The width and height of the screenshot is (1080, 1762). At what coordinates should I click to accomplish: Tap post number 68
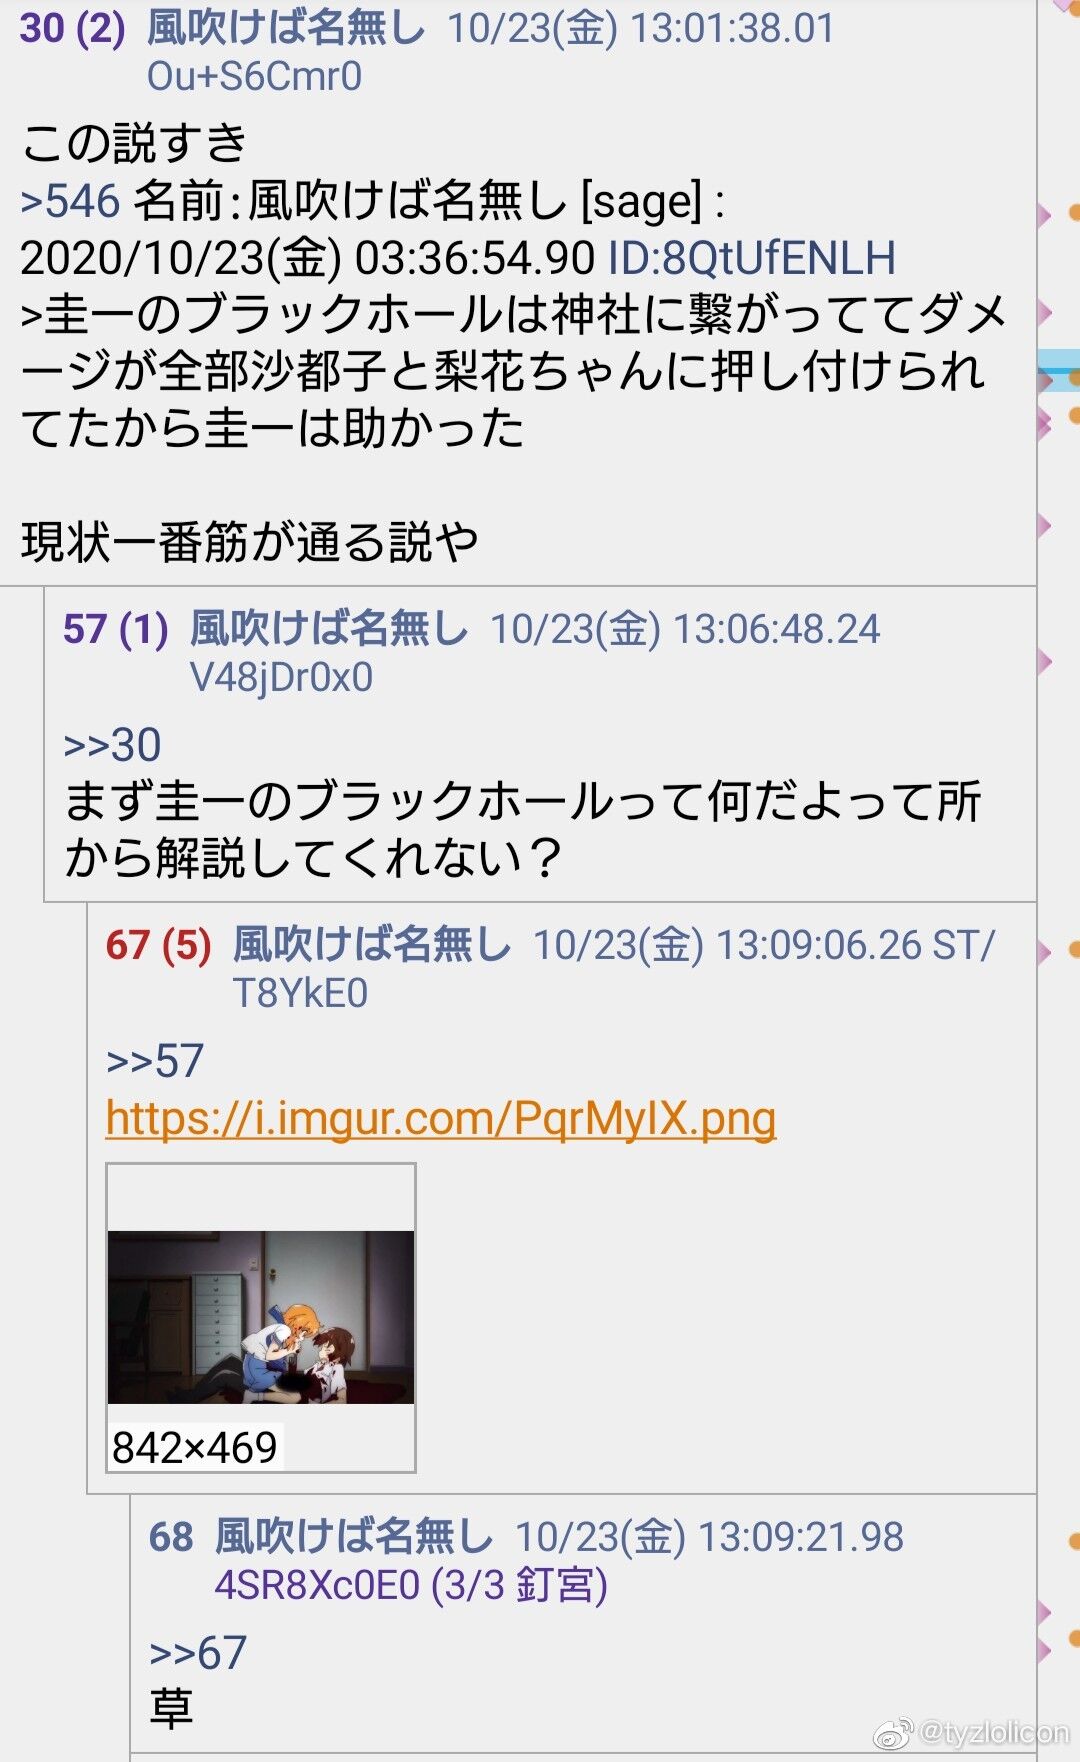(x=171, y=1537)
